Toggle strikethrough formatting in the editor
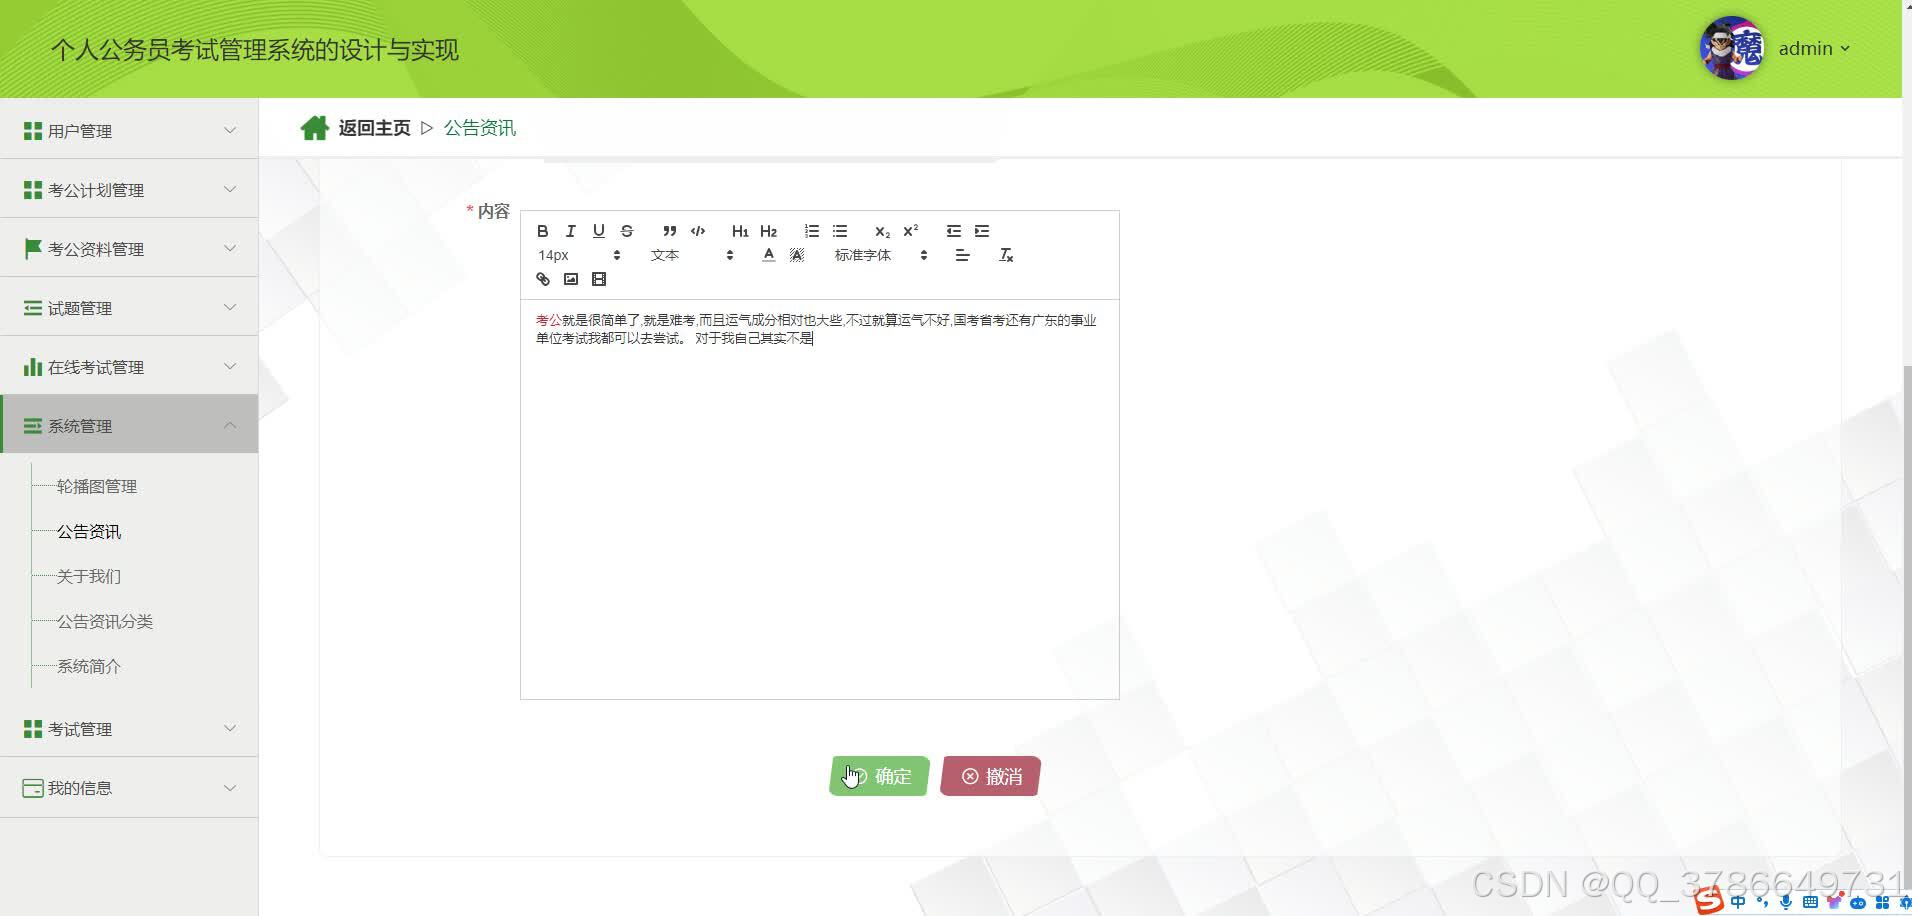 [627, 231]
